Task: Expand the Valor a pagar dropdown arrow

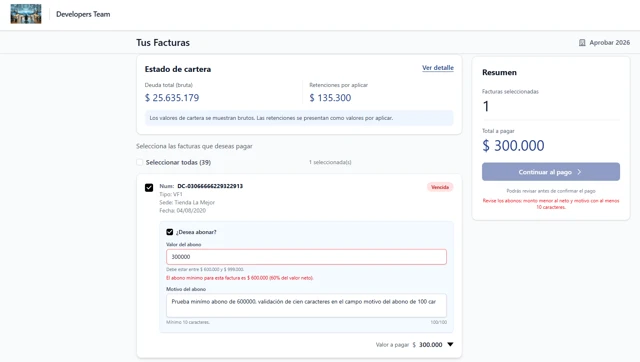Action: point(450,344)
